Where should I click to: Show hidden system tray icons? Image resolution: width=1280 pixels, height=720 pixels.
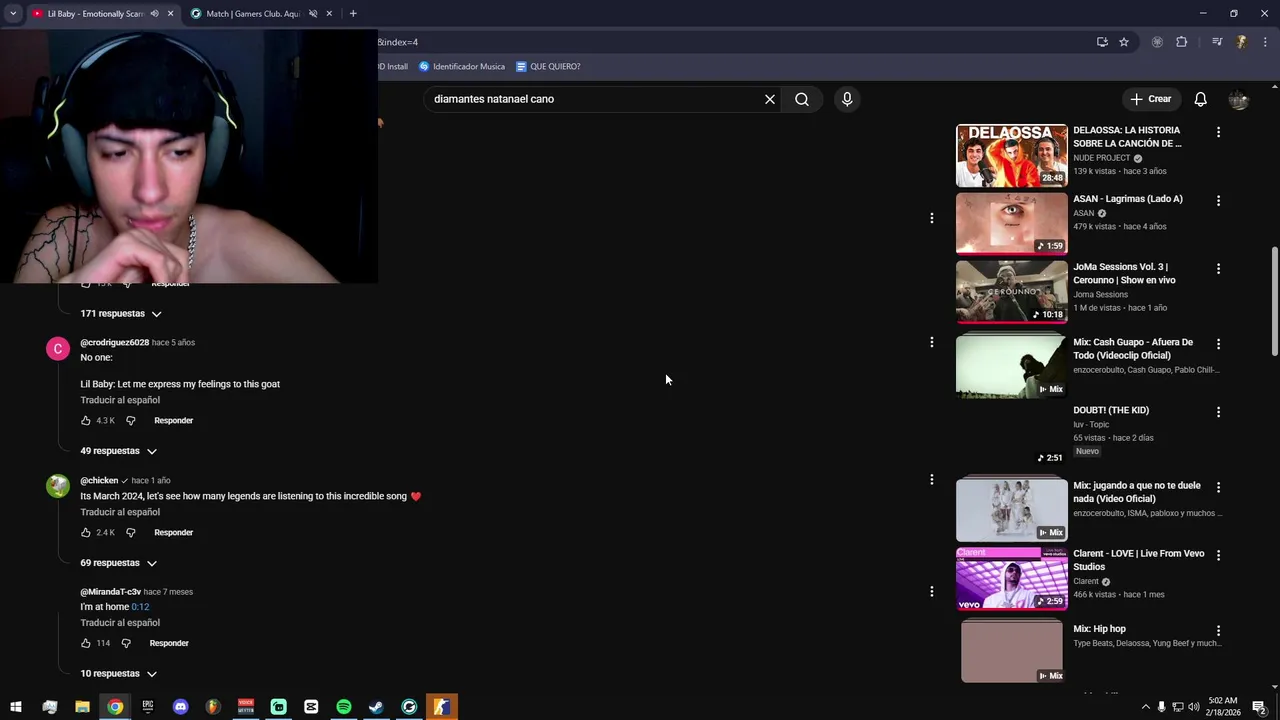pos(1145,707)
